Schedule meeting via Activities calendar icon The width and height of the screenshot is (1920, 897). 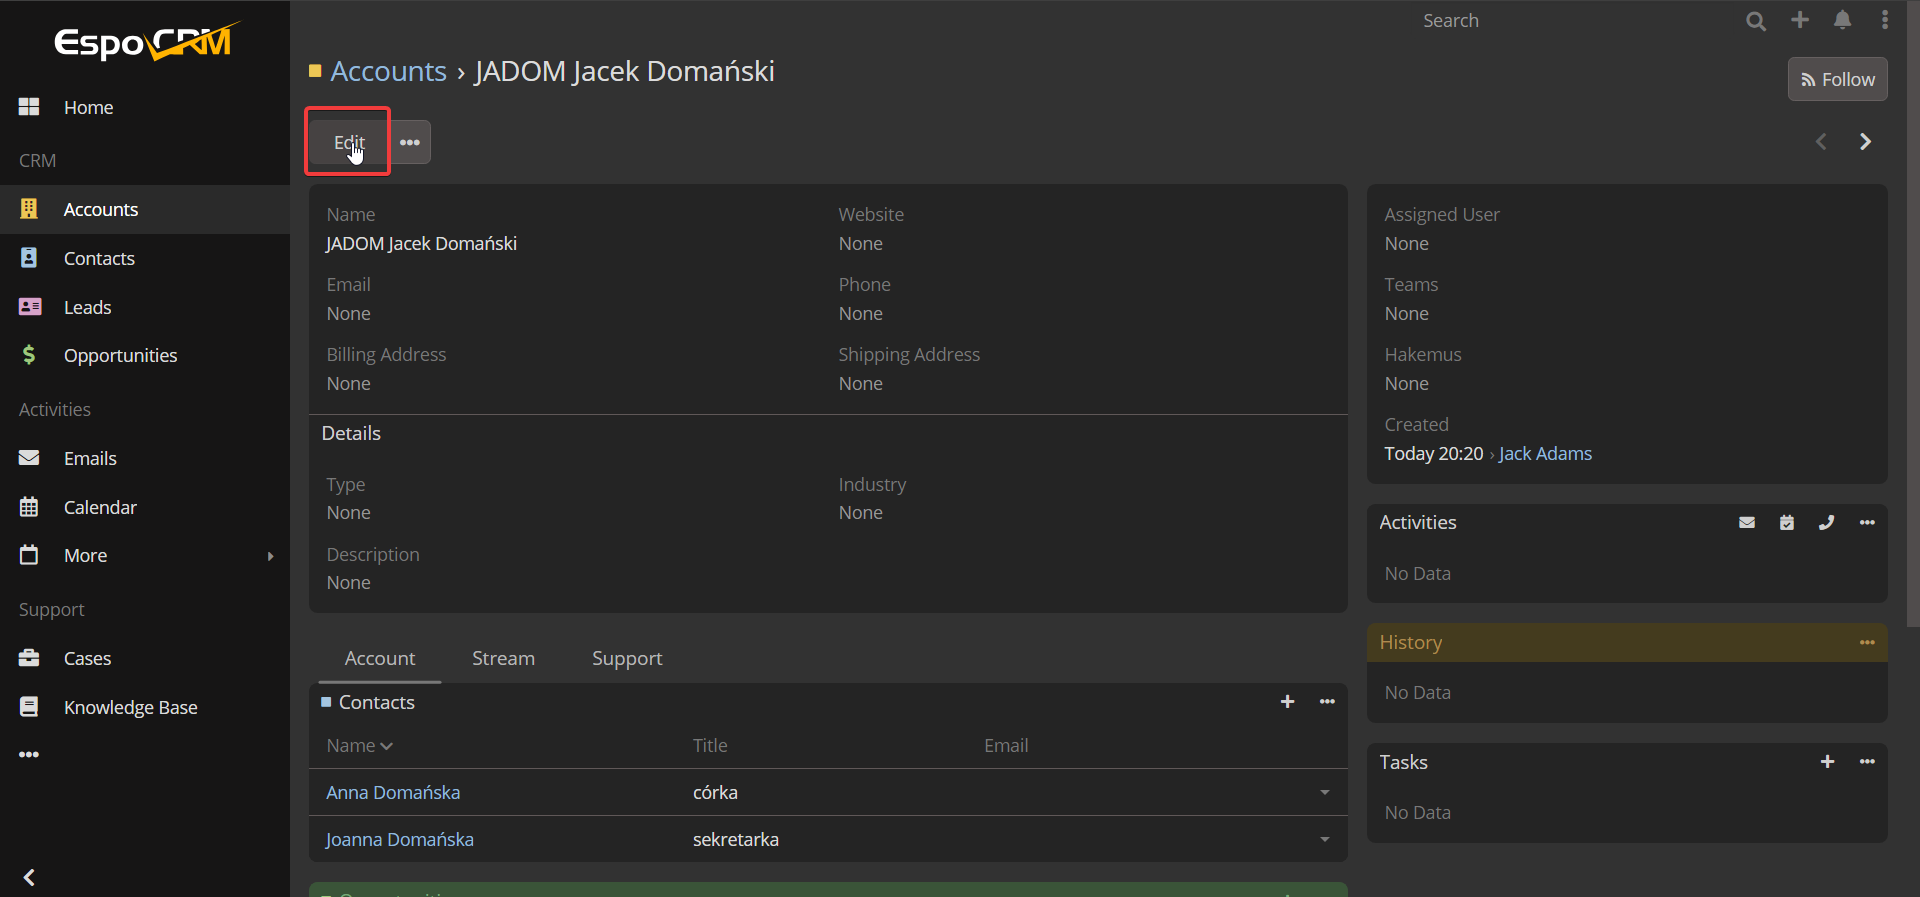click(x=1787, y=522)
